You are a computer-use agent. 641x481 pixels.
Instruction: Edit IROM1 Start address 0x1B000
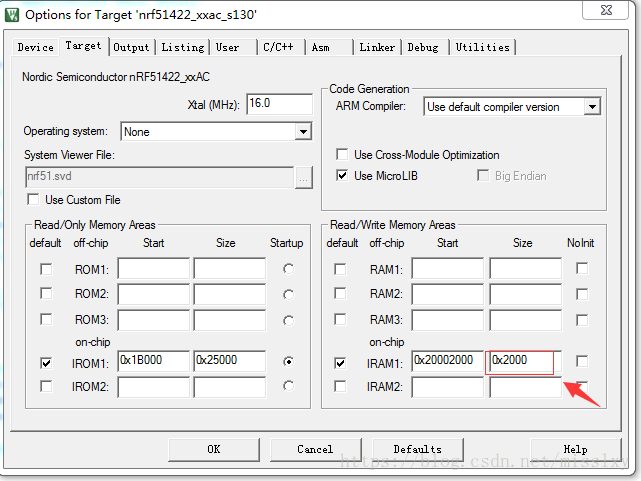[x=154, y=361]
